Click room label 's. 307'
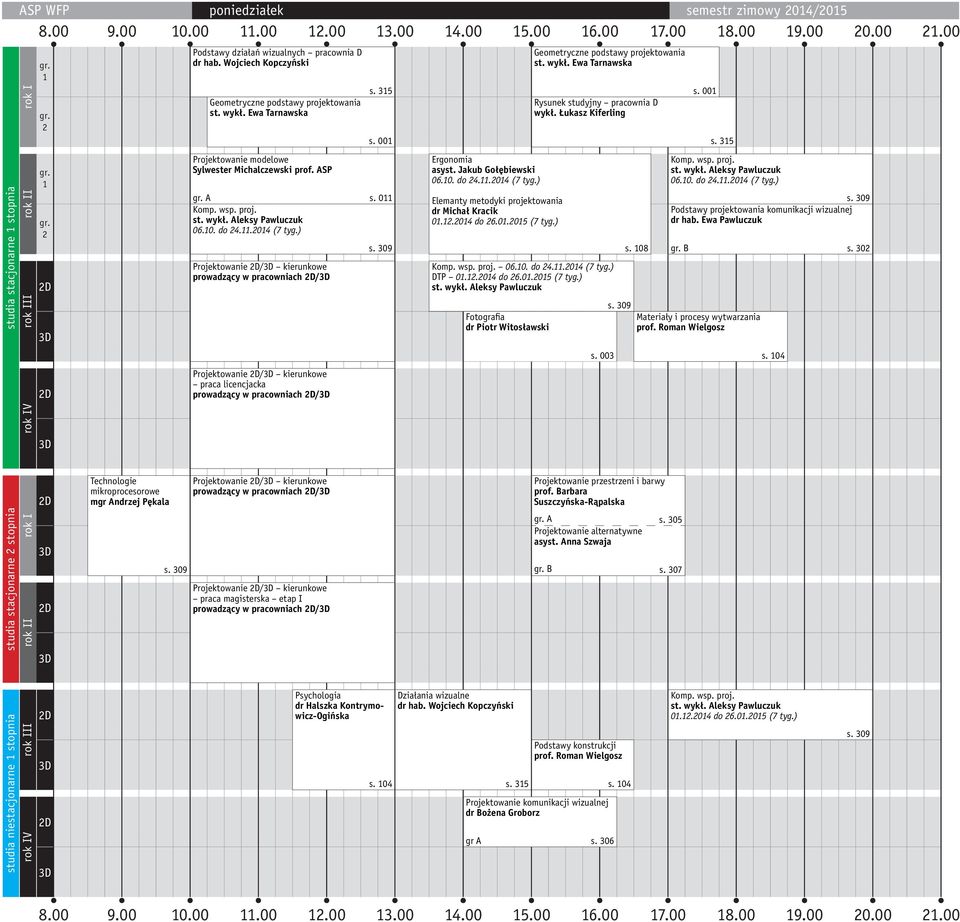 pyautogui.click(x=670, y=570)
